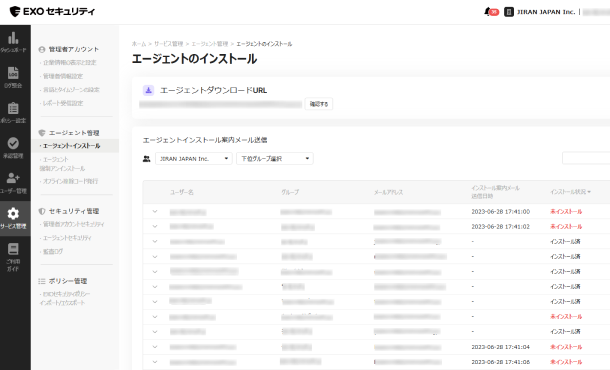Image resolution: width=610 pixels, height=370 pixels.
Task: Go to サービス管理 breadcrumb link
Action: (x=168, y=44)
